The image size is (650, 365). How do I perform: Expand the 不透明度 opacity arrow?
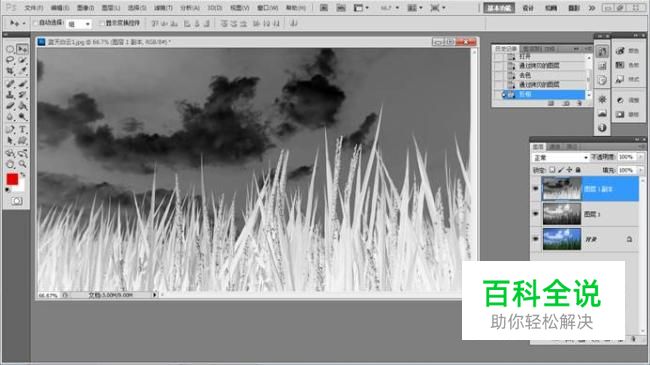click(x=640, y=157)
